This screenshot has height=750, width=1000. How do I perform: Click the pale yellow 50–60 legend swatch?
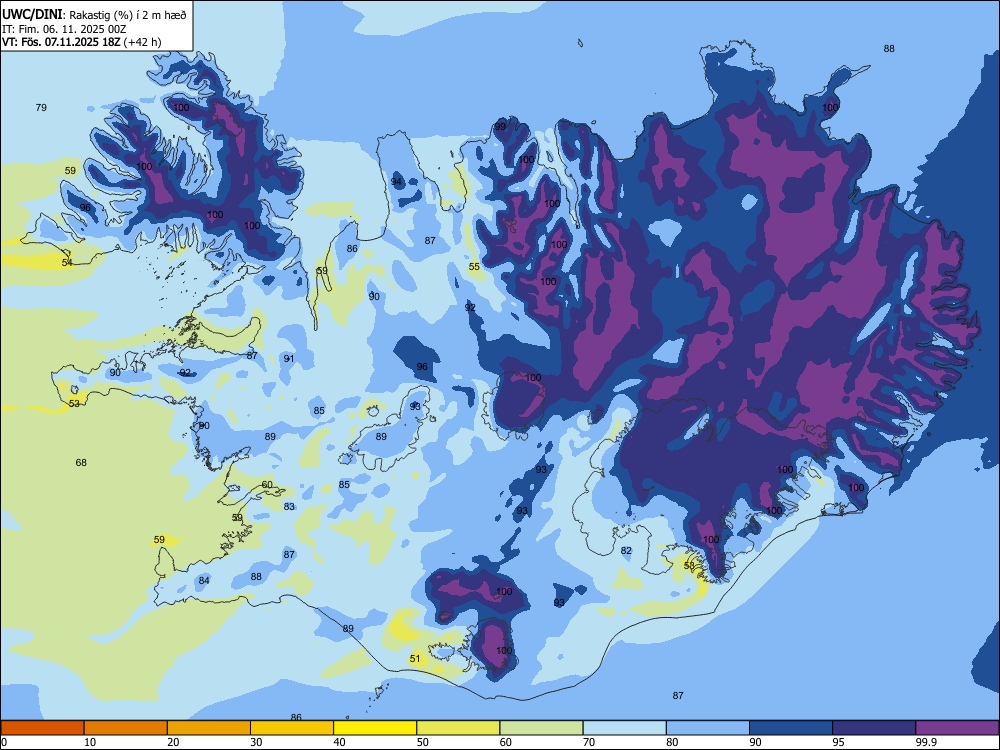coord(459,728)
